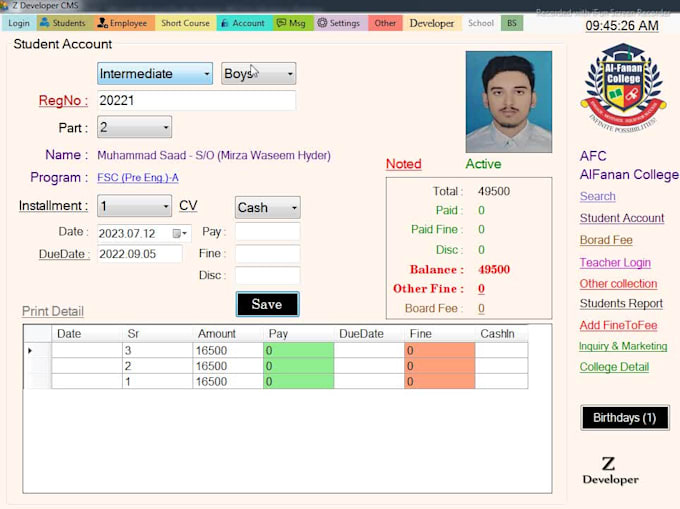This screenshot has width=680, height=509.
Task: Click the Active status text
Action: (483, 164)
